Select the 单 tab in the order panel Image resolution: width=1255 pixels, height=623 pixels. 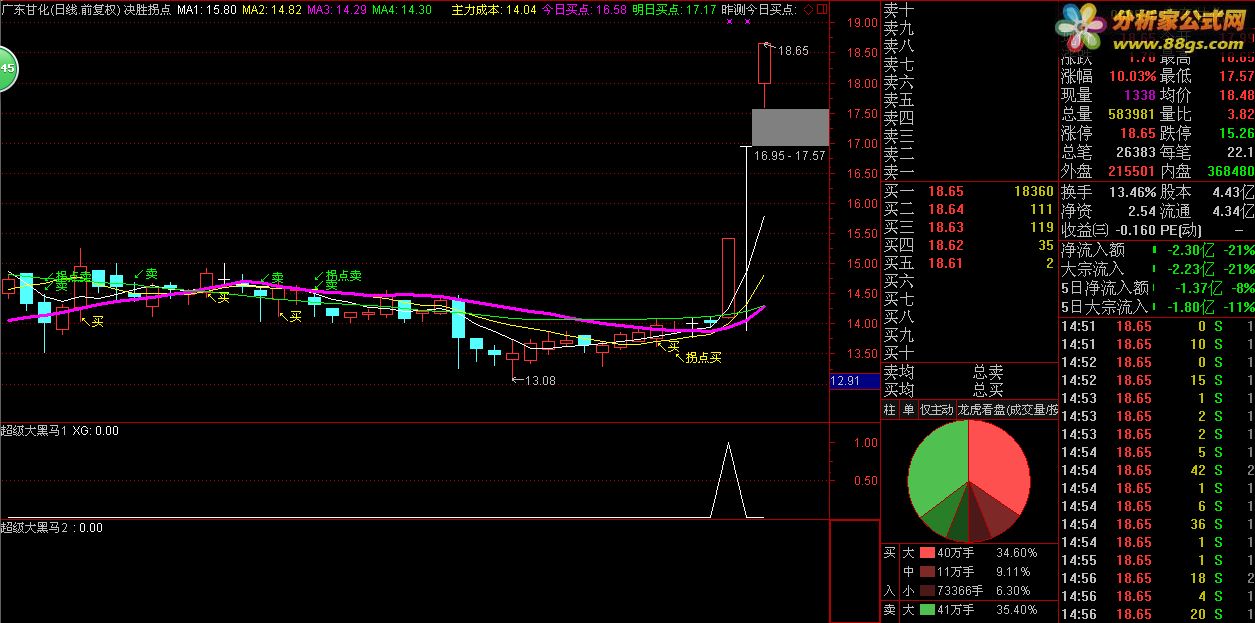tap(908, 409)
